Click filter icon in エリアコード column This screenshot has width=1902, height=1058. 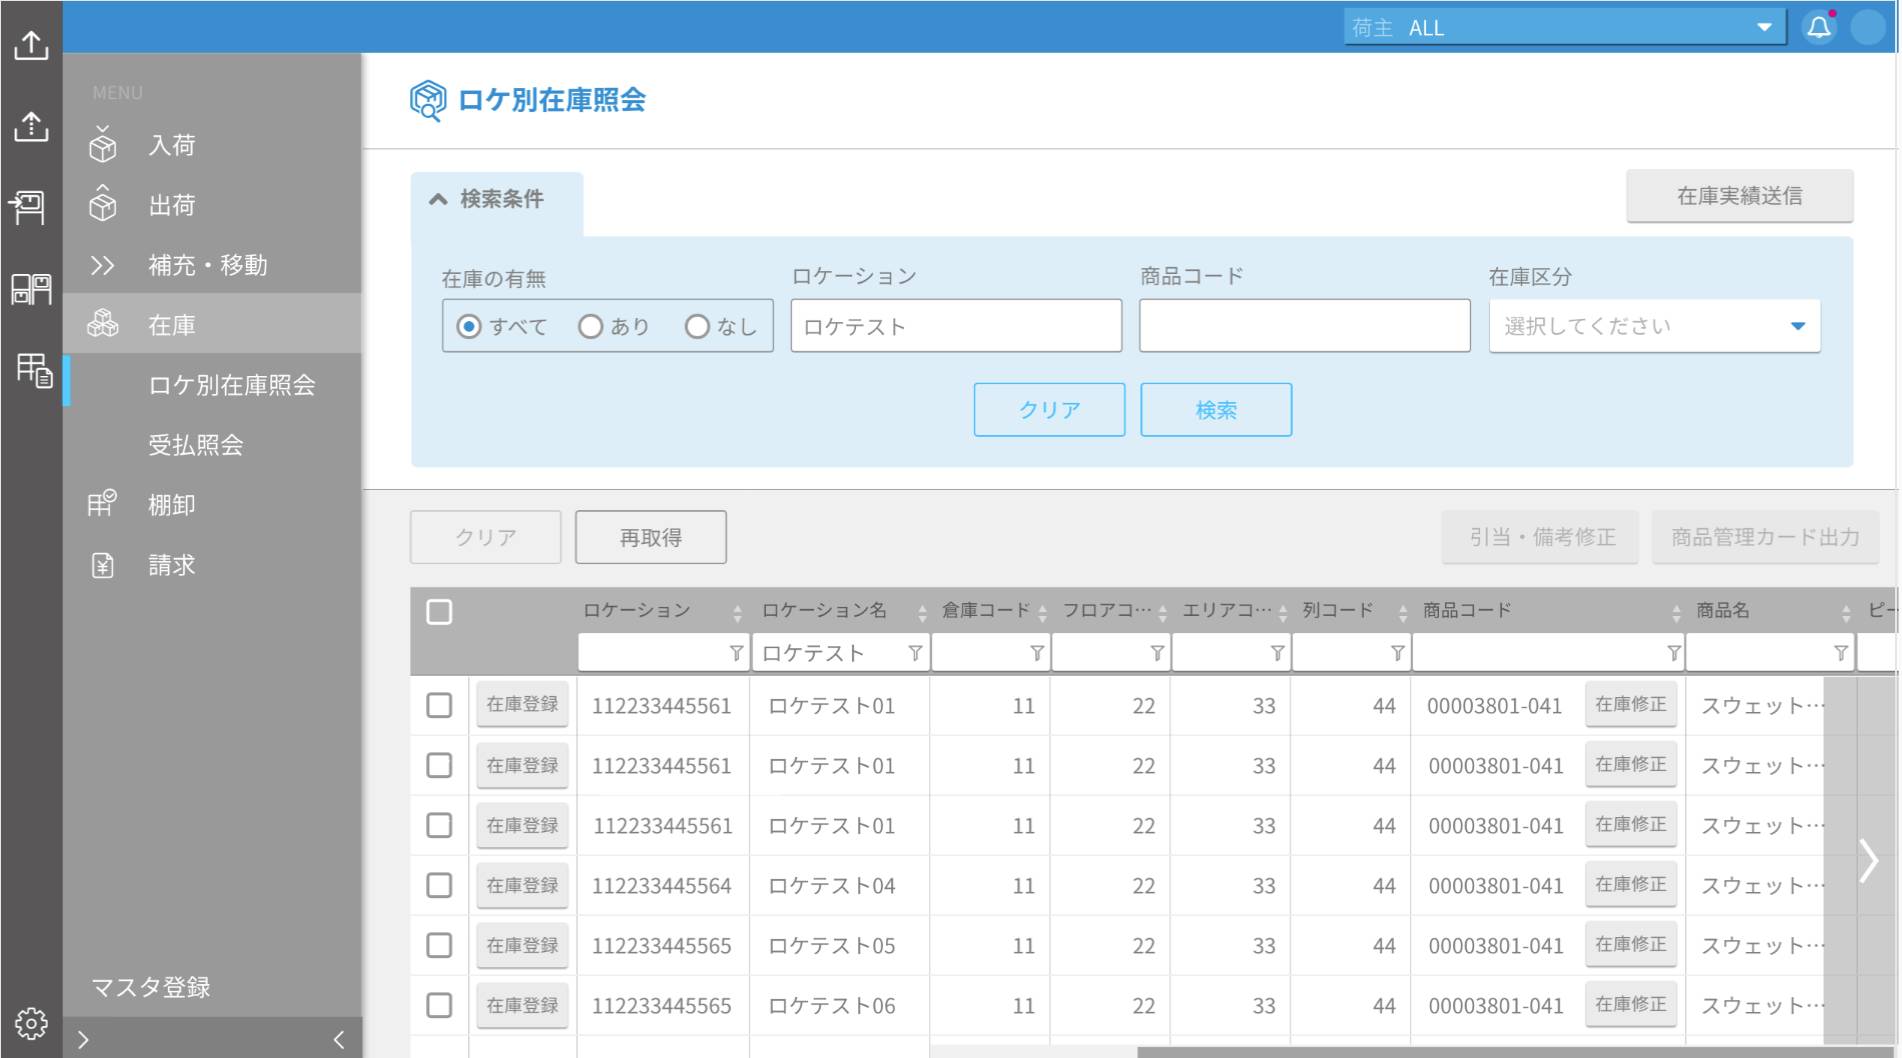(x=1277, y=653)
